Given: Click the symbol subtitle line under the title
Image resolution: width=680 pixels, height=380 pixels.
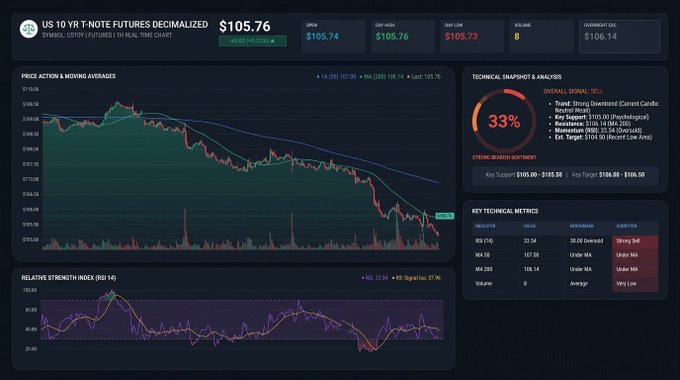Looking at the screenshot, I should [107, 35].
